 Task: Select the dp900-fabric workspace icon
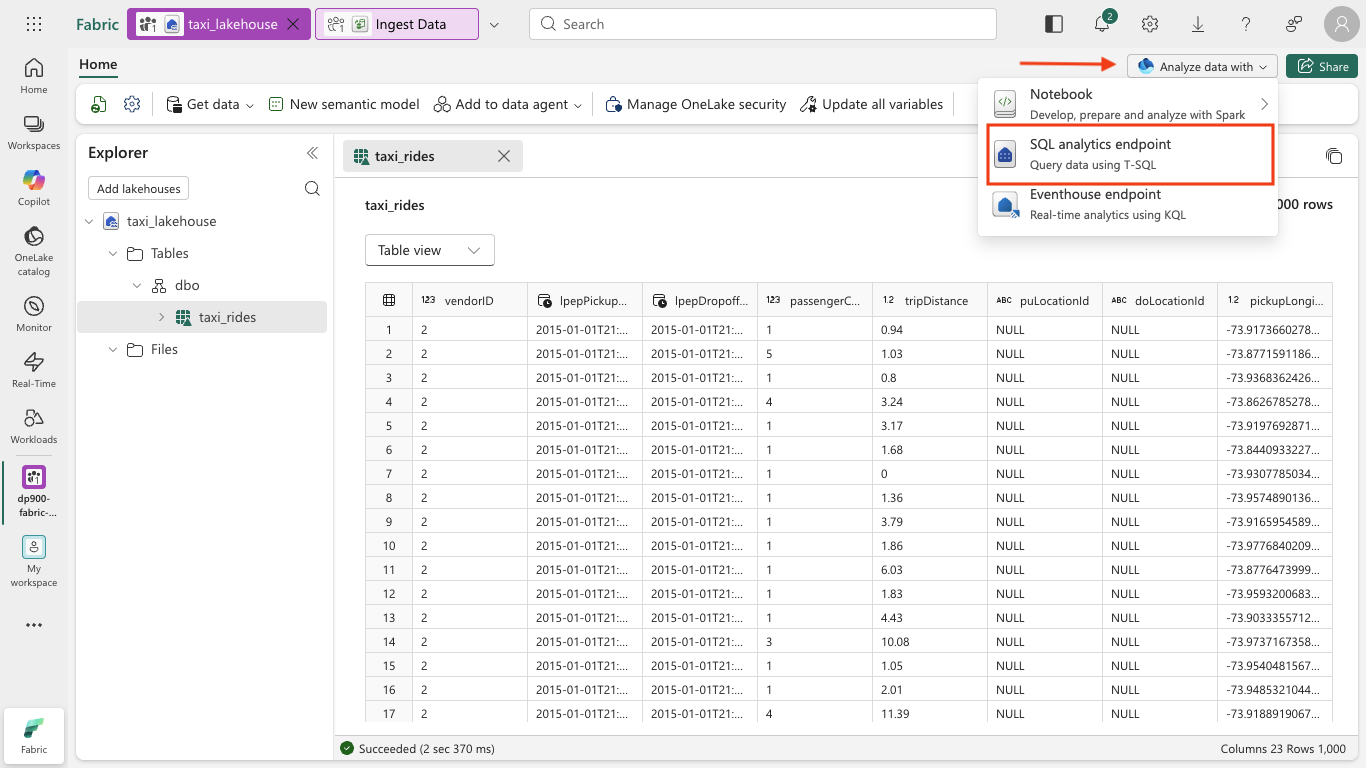[34, 491]
